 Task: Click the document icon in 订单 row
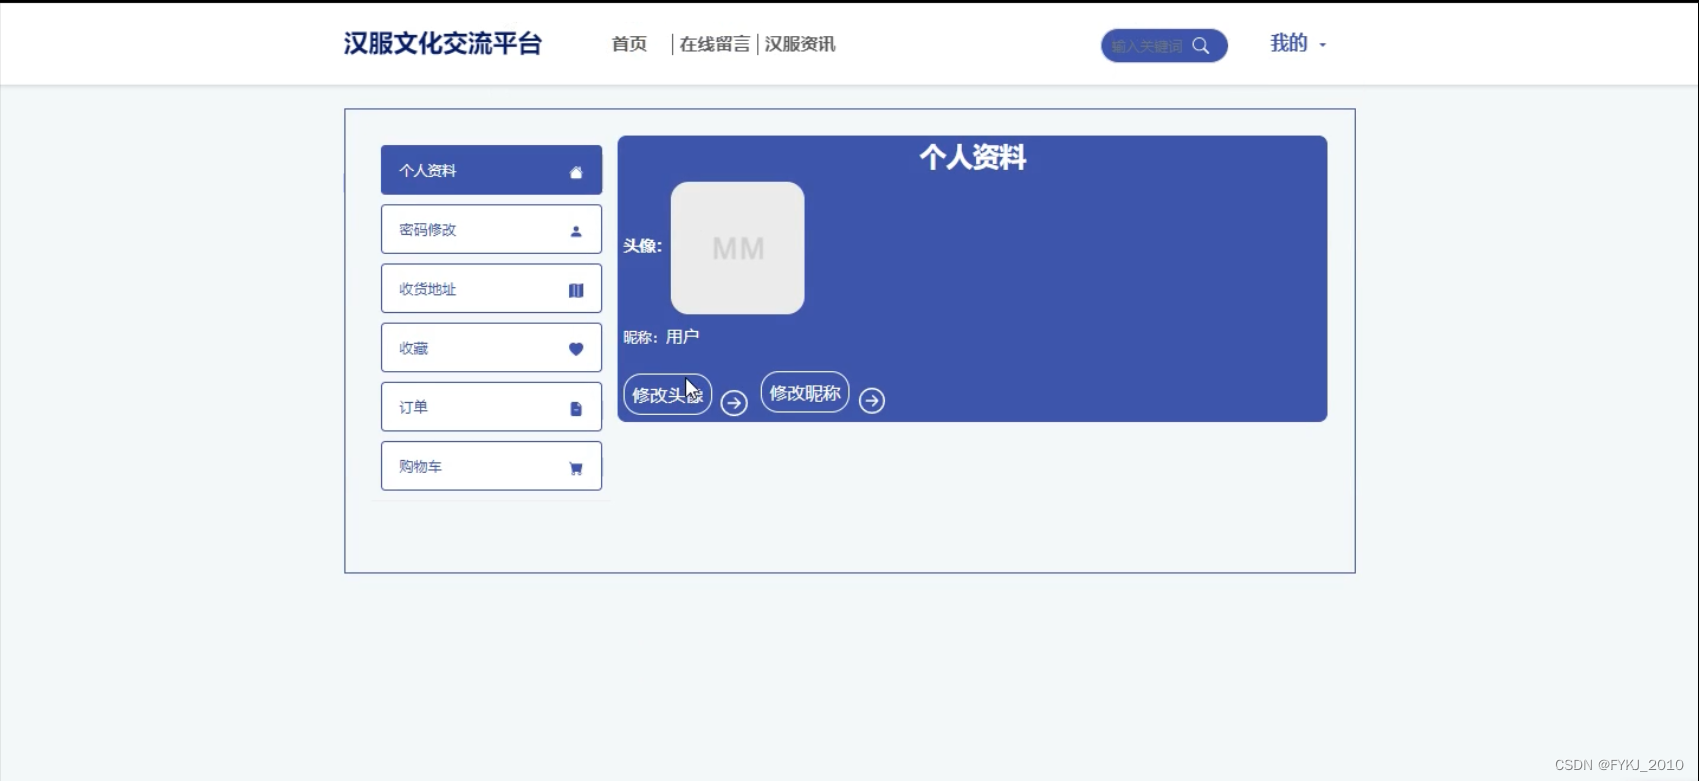tap(576, 408)
